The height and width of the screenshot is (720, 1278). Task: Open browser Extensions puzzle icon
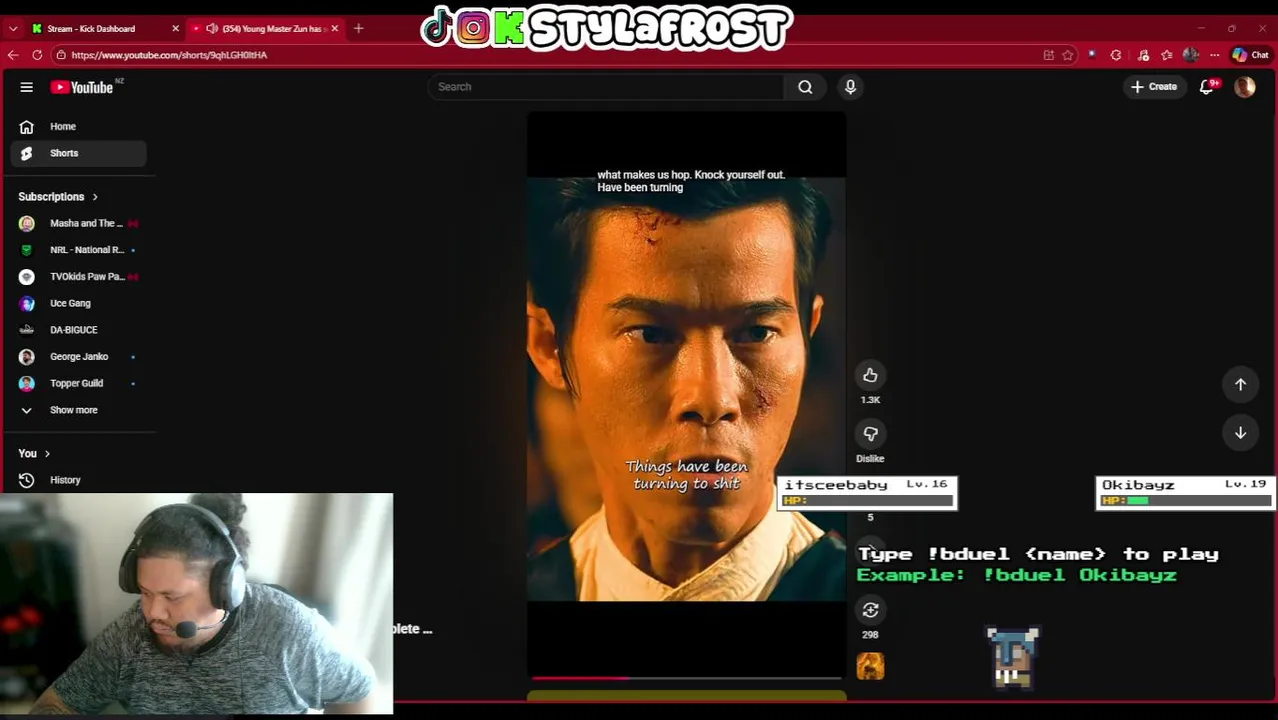click(x=1116, y=55)
